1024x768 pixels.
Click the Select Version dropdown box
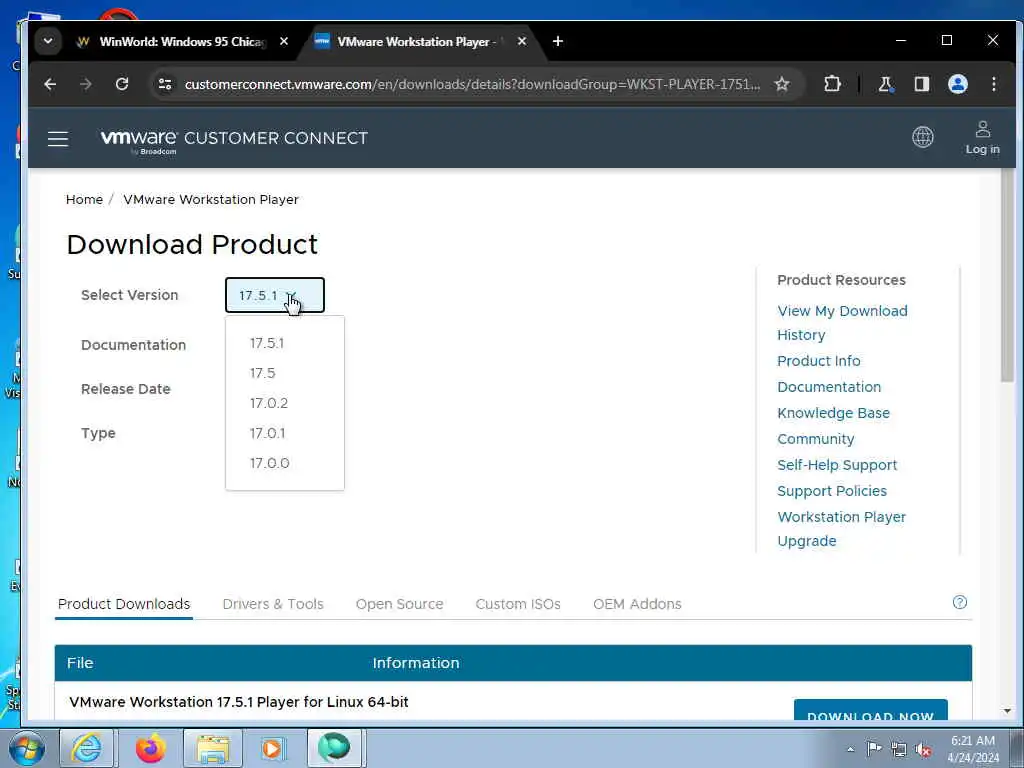point(274,295)
